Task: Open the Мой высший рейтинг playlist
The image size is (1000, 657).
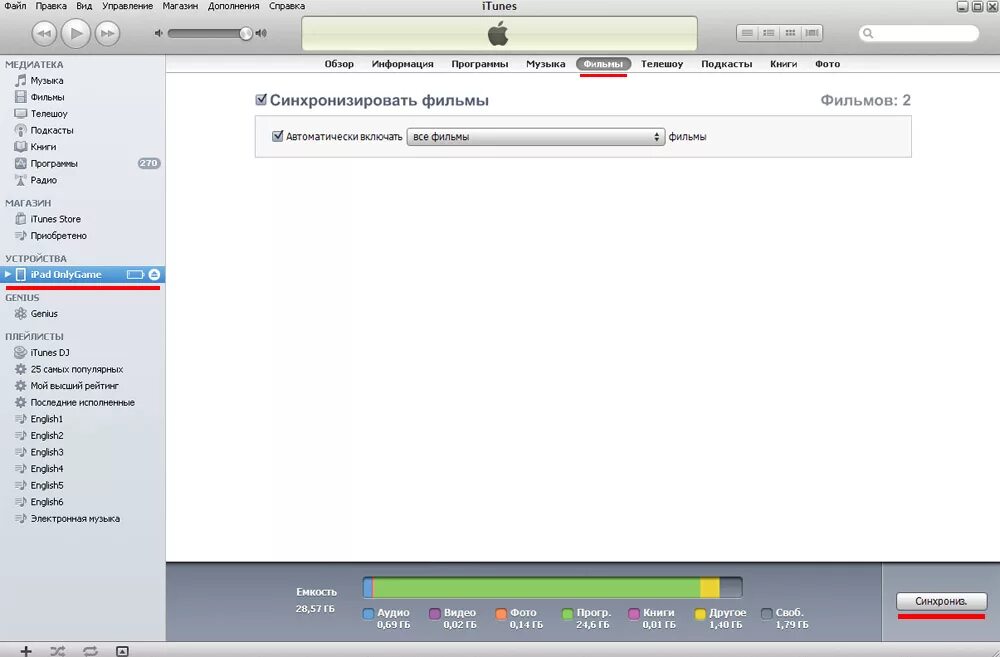Action: pyautogui.click(x=83, y=385)
